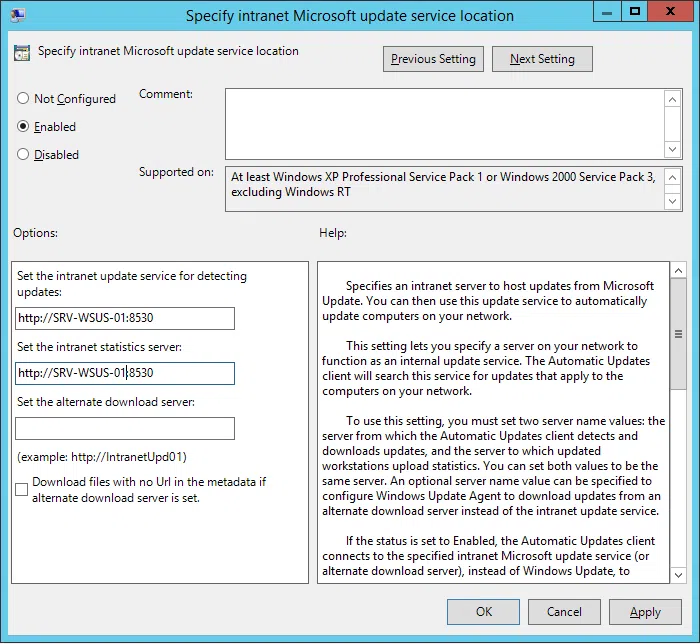The width and height of the screenshot is (700, 644).
Task: Click the alternate download server field
Action: pos(125,429)
